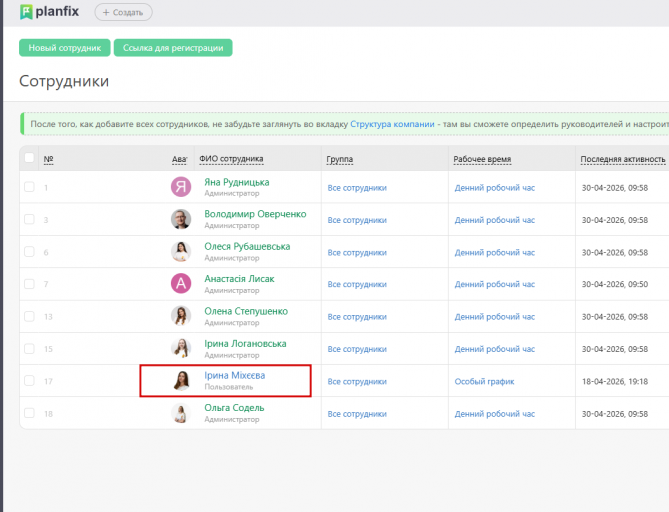This screenshot has width=669, height=512.
Task: Click Олена Степушенко's avatar photo
Action: (x=181, y=316)
